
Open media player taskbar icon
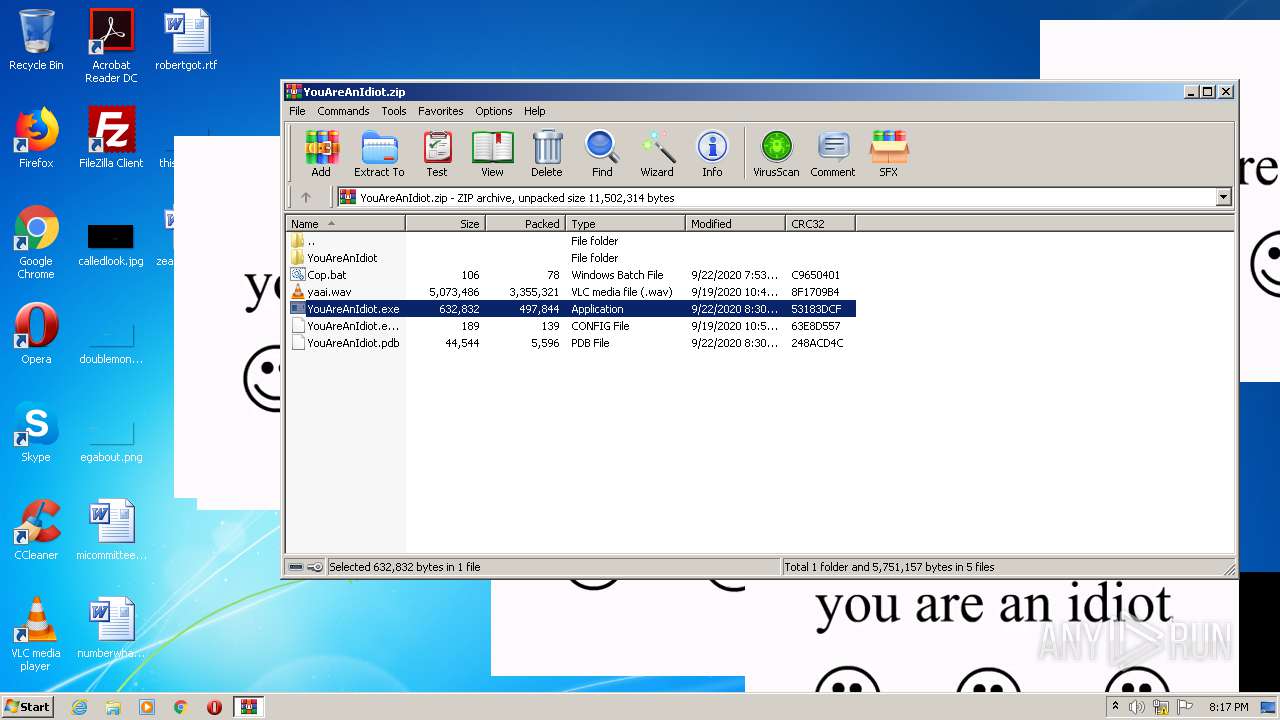[147, 707]
